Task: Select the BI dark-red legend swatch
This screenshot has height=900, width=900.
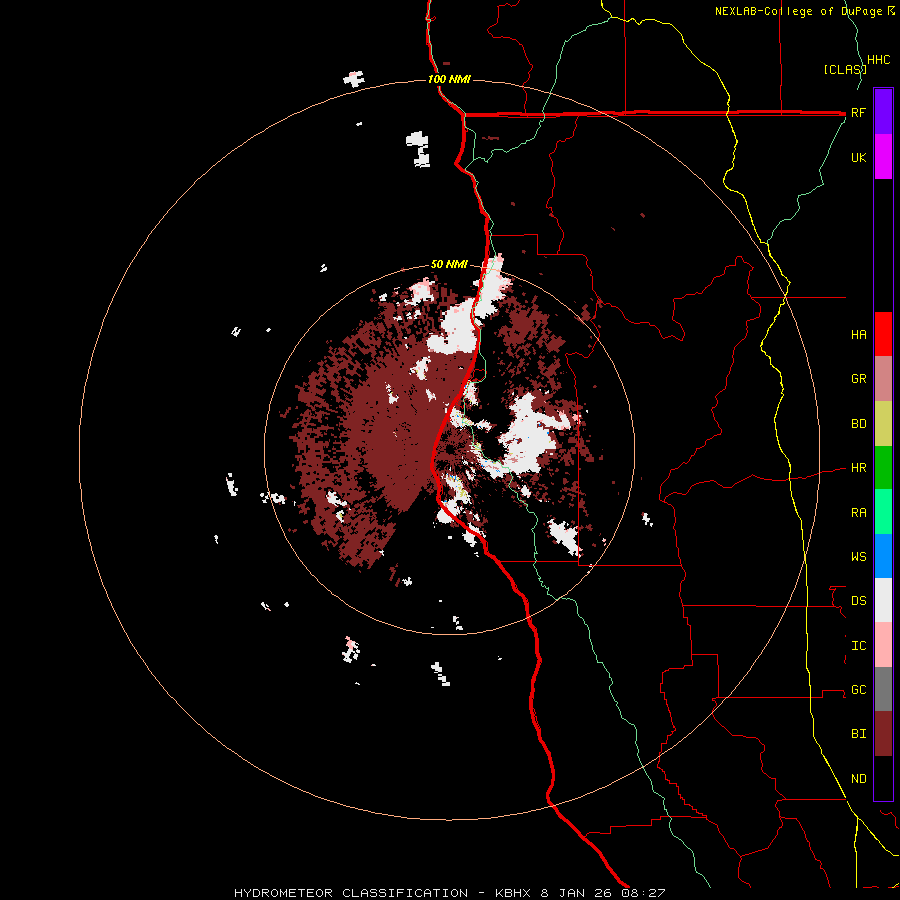Action: 883,734
